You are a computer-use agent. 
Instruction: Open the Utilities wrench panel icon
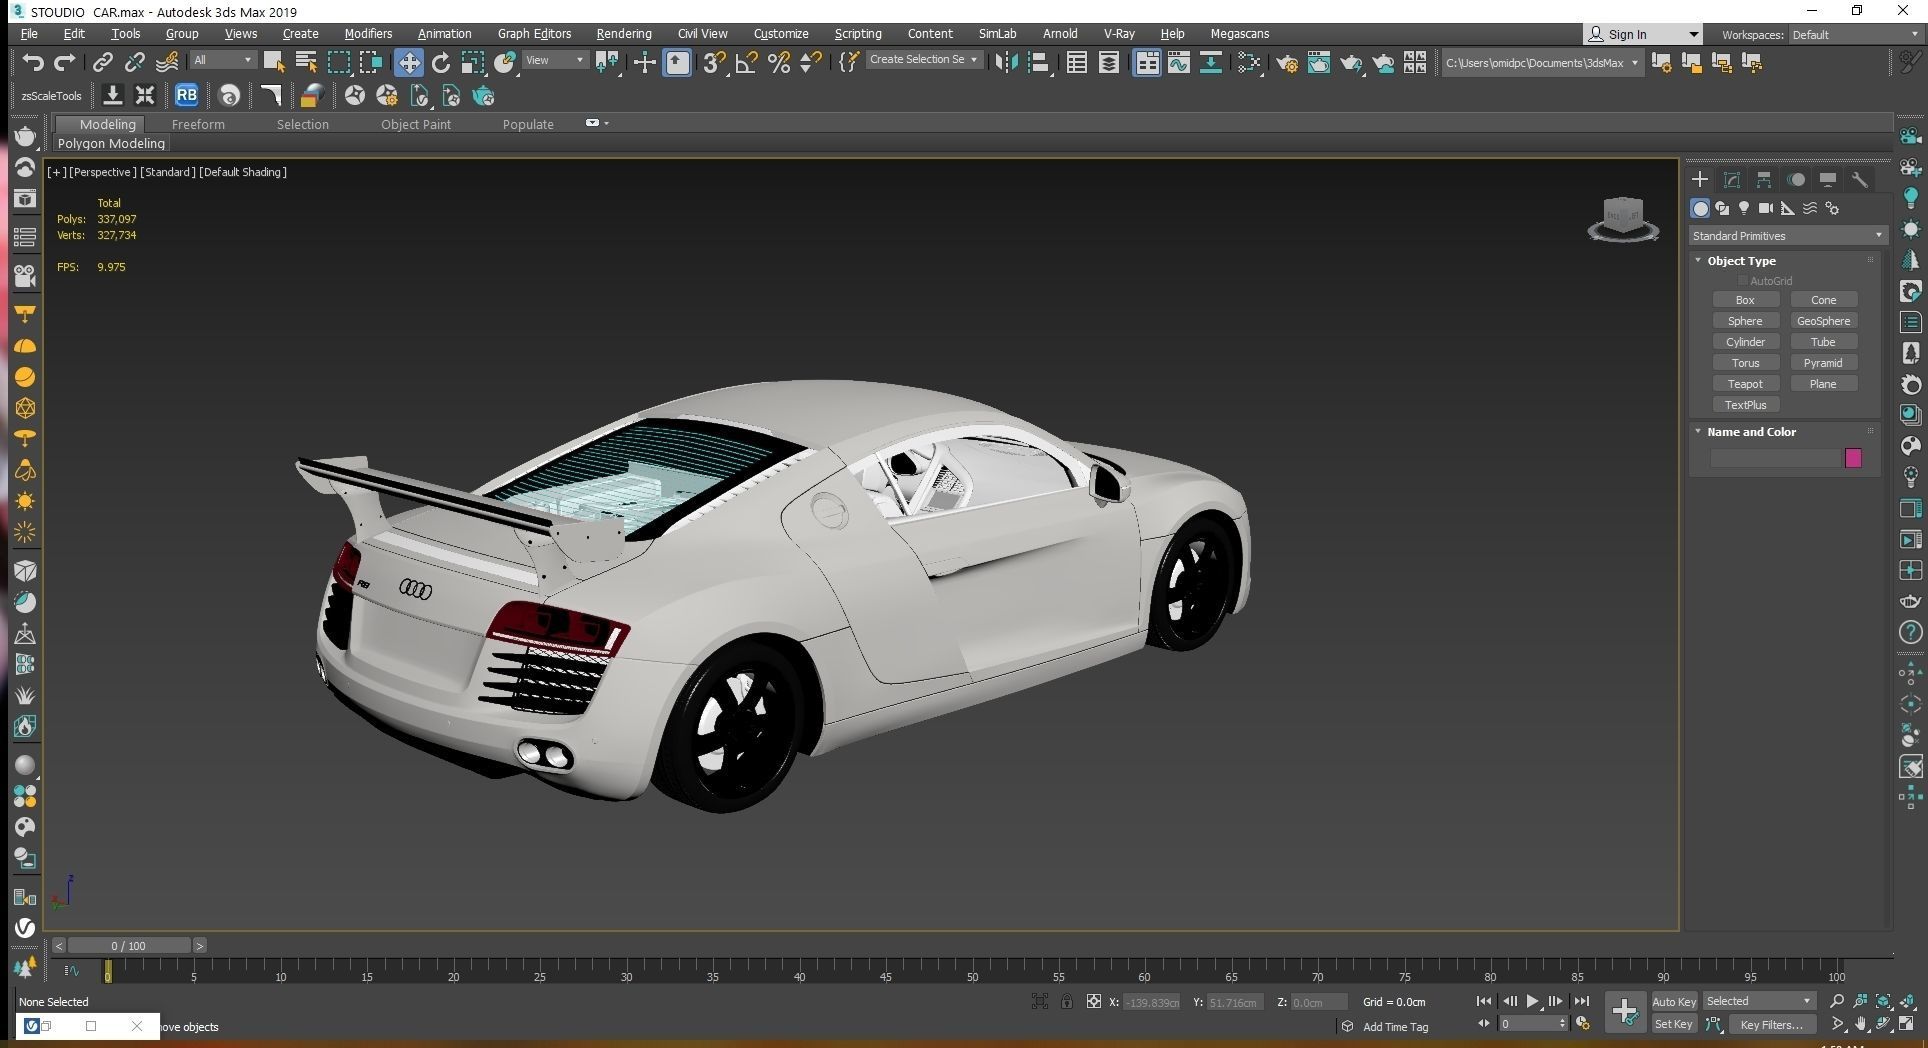click(1860, 180)
